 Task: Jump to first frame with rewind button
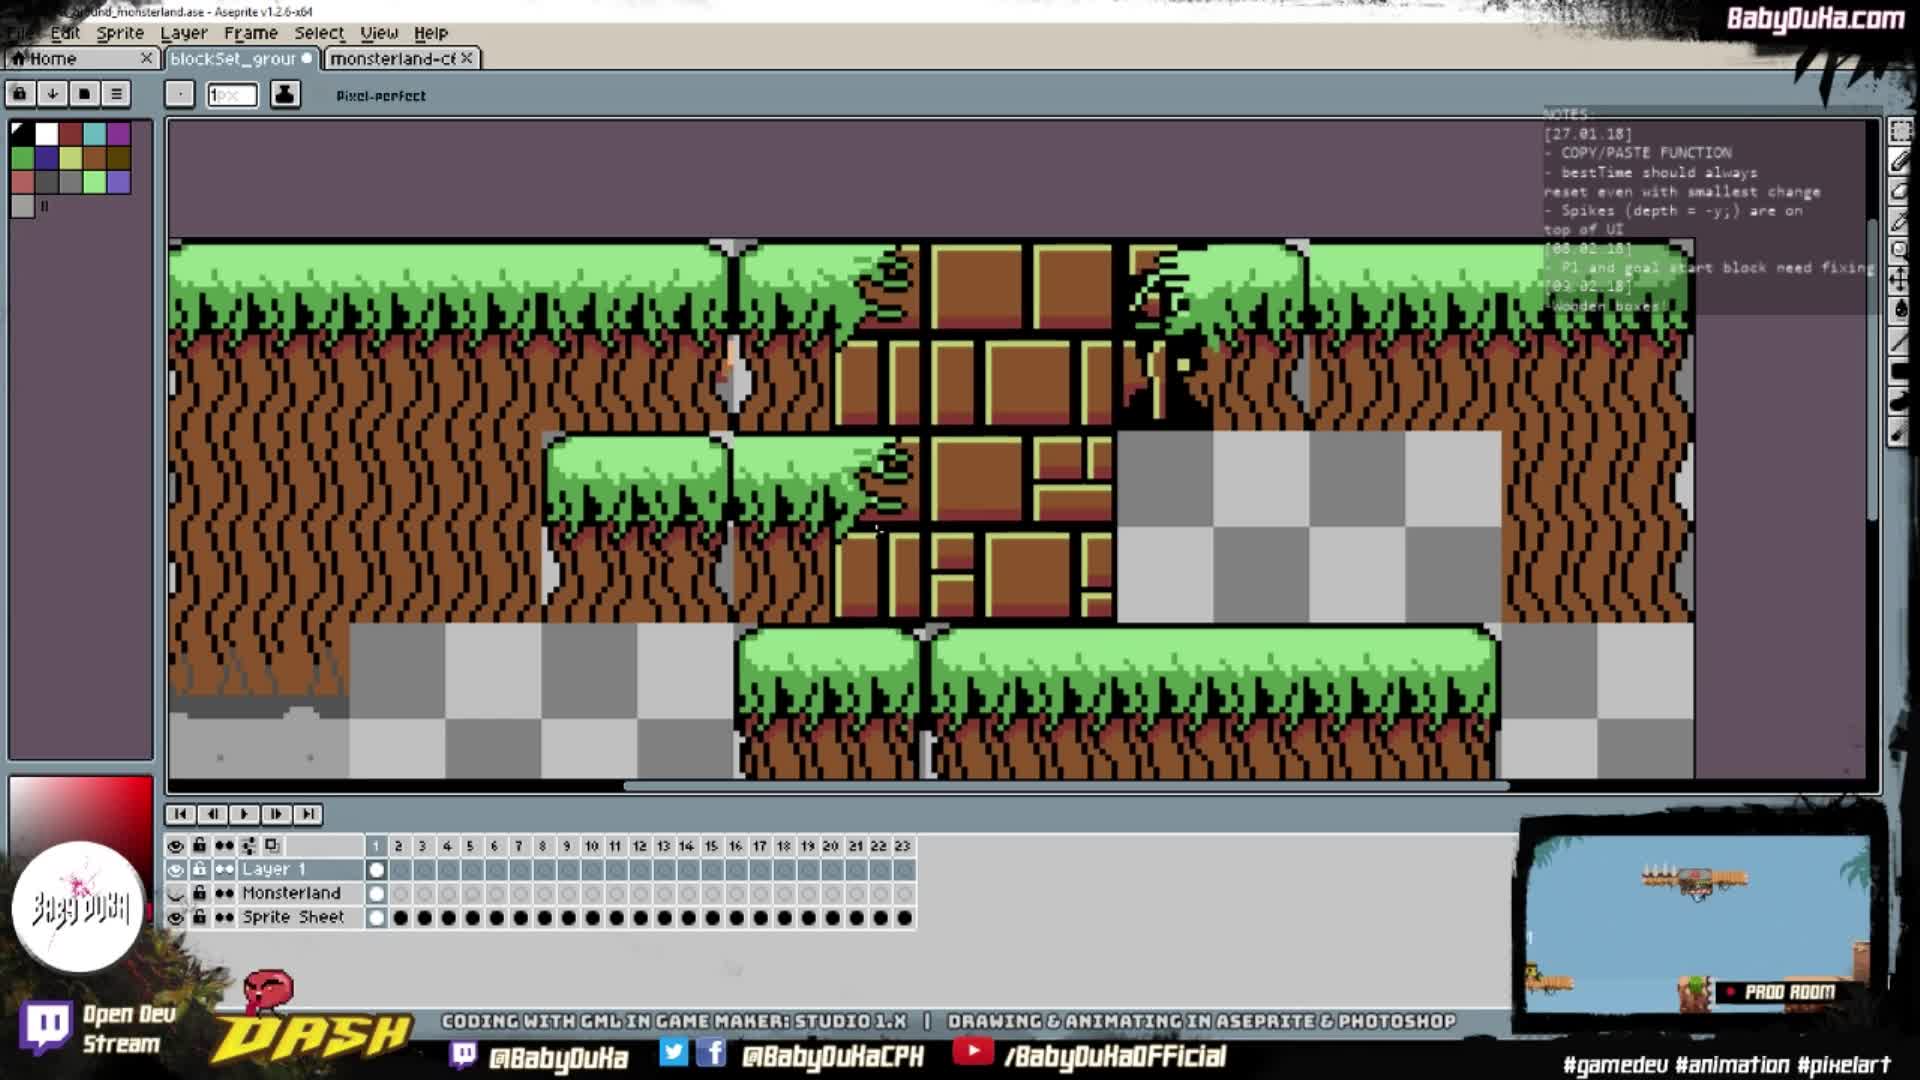pyautogui.click(x=181, y=814)
